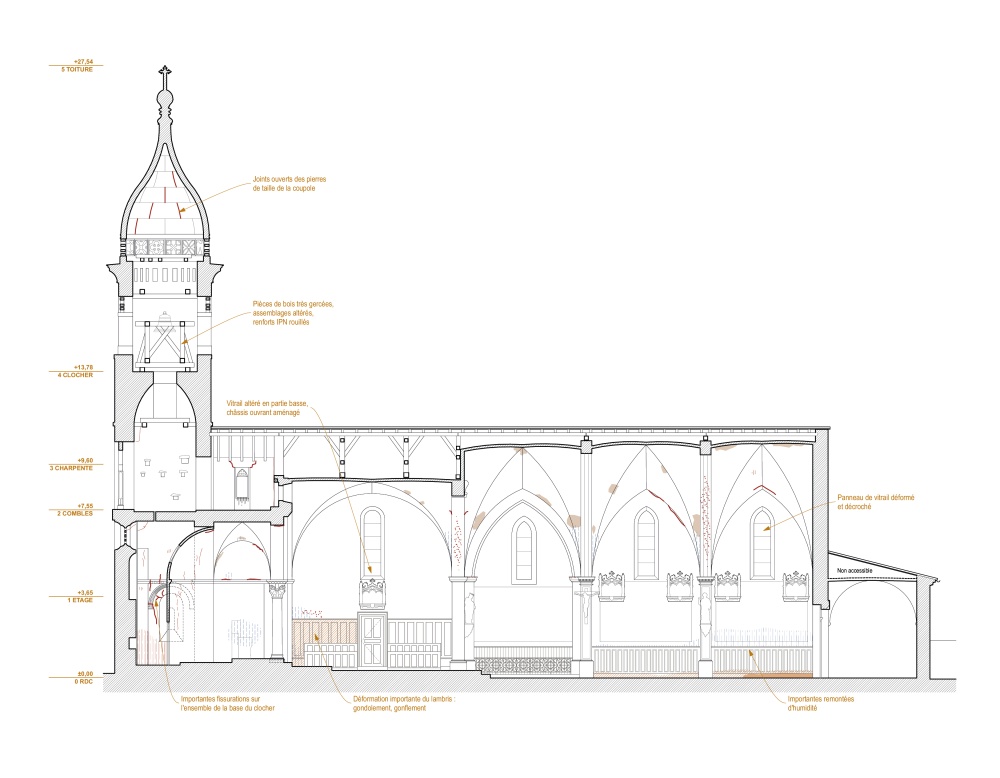Select the "+7,55" elevation value

(85, 506)
